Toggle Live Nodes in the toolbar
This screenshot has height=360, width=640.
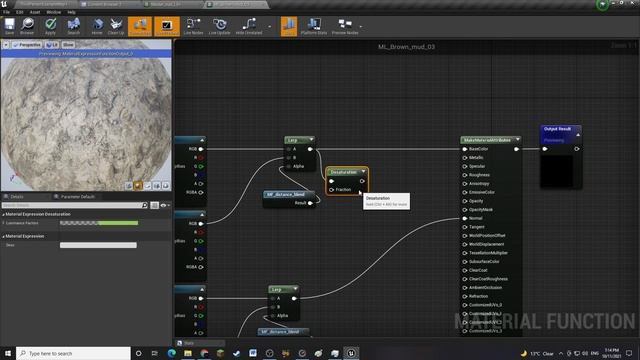193,26
